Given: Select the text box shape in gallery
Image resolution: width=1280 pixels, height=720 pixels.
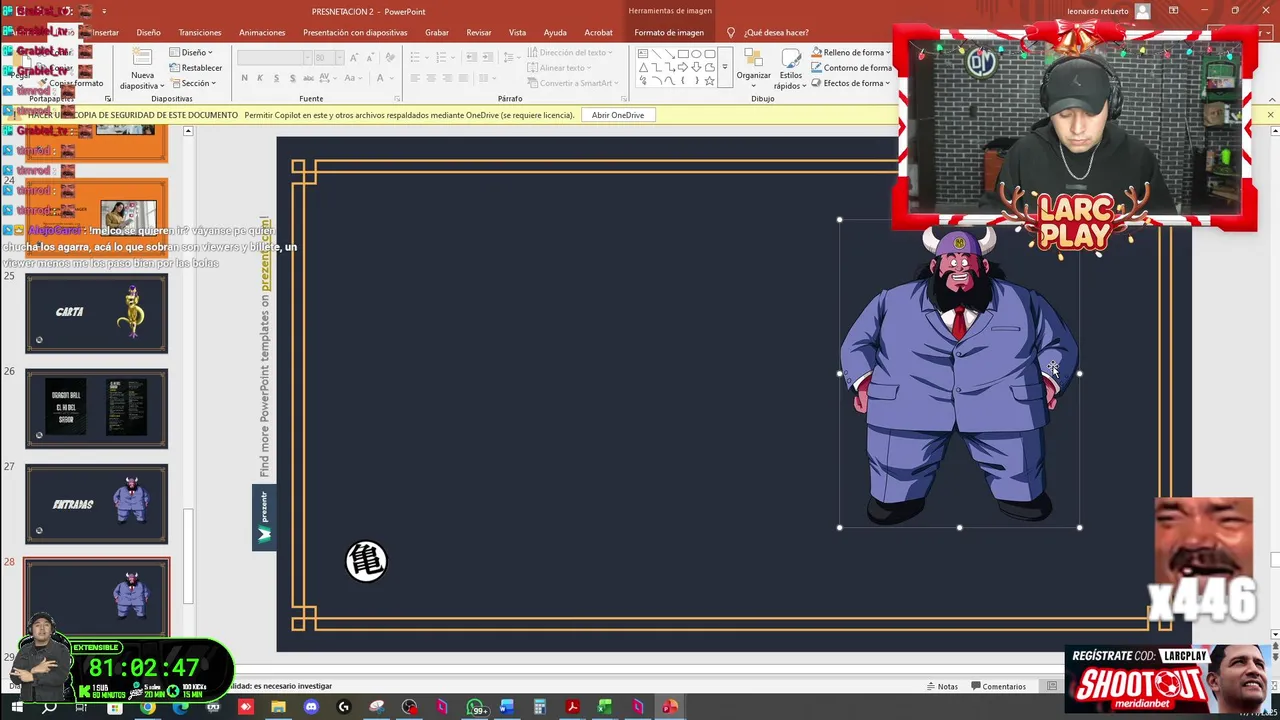Looking at the screenshot, I should pos(643,54).
